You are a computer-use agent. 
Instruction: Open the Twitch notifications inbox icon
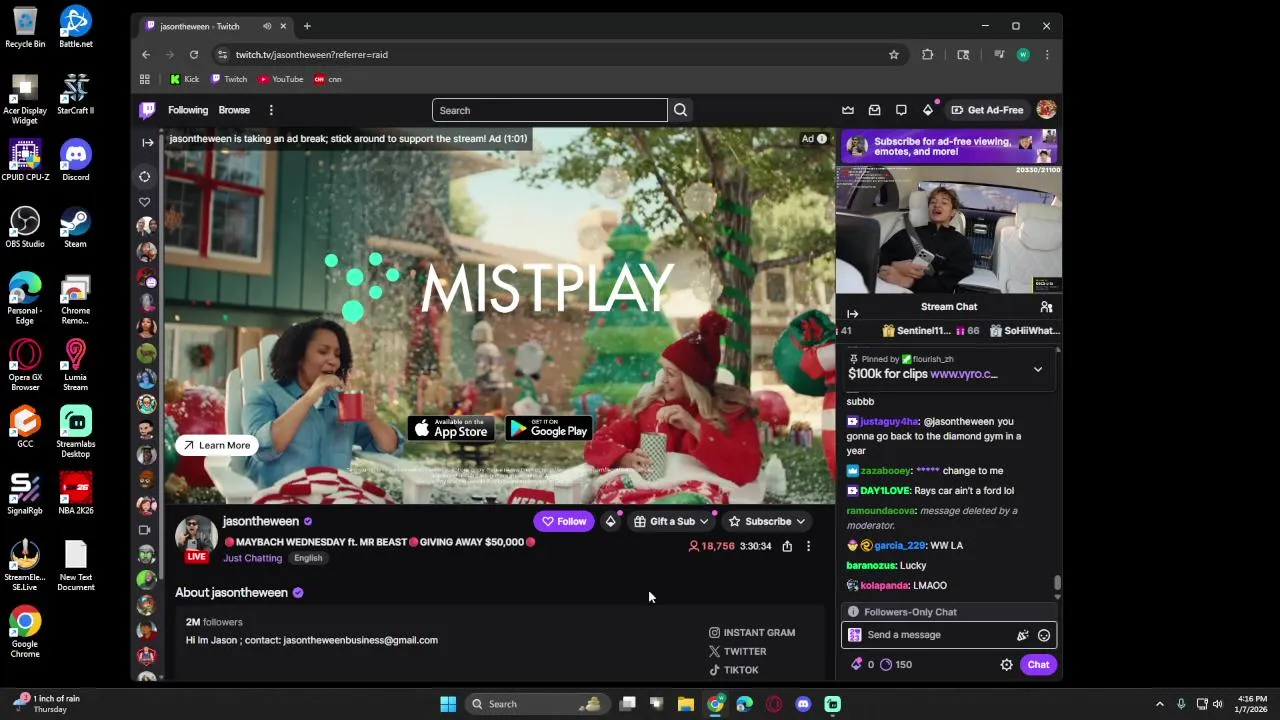[x=875, y=110]
